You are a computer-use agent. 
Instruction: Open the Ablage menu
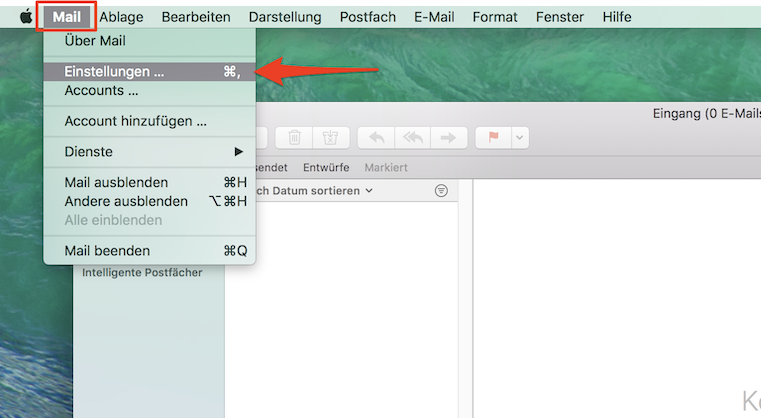pyautogui.click(x=121, y=17)
